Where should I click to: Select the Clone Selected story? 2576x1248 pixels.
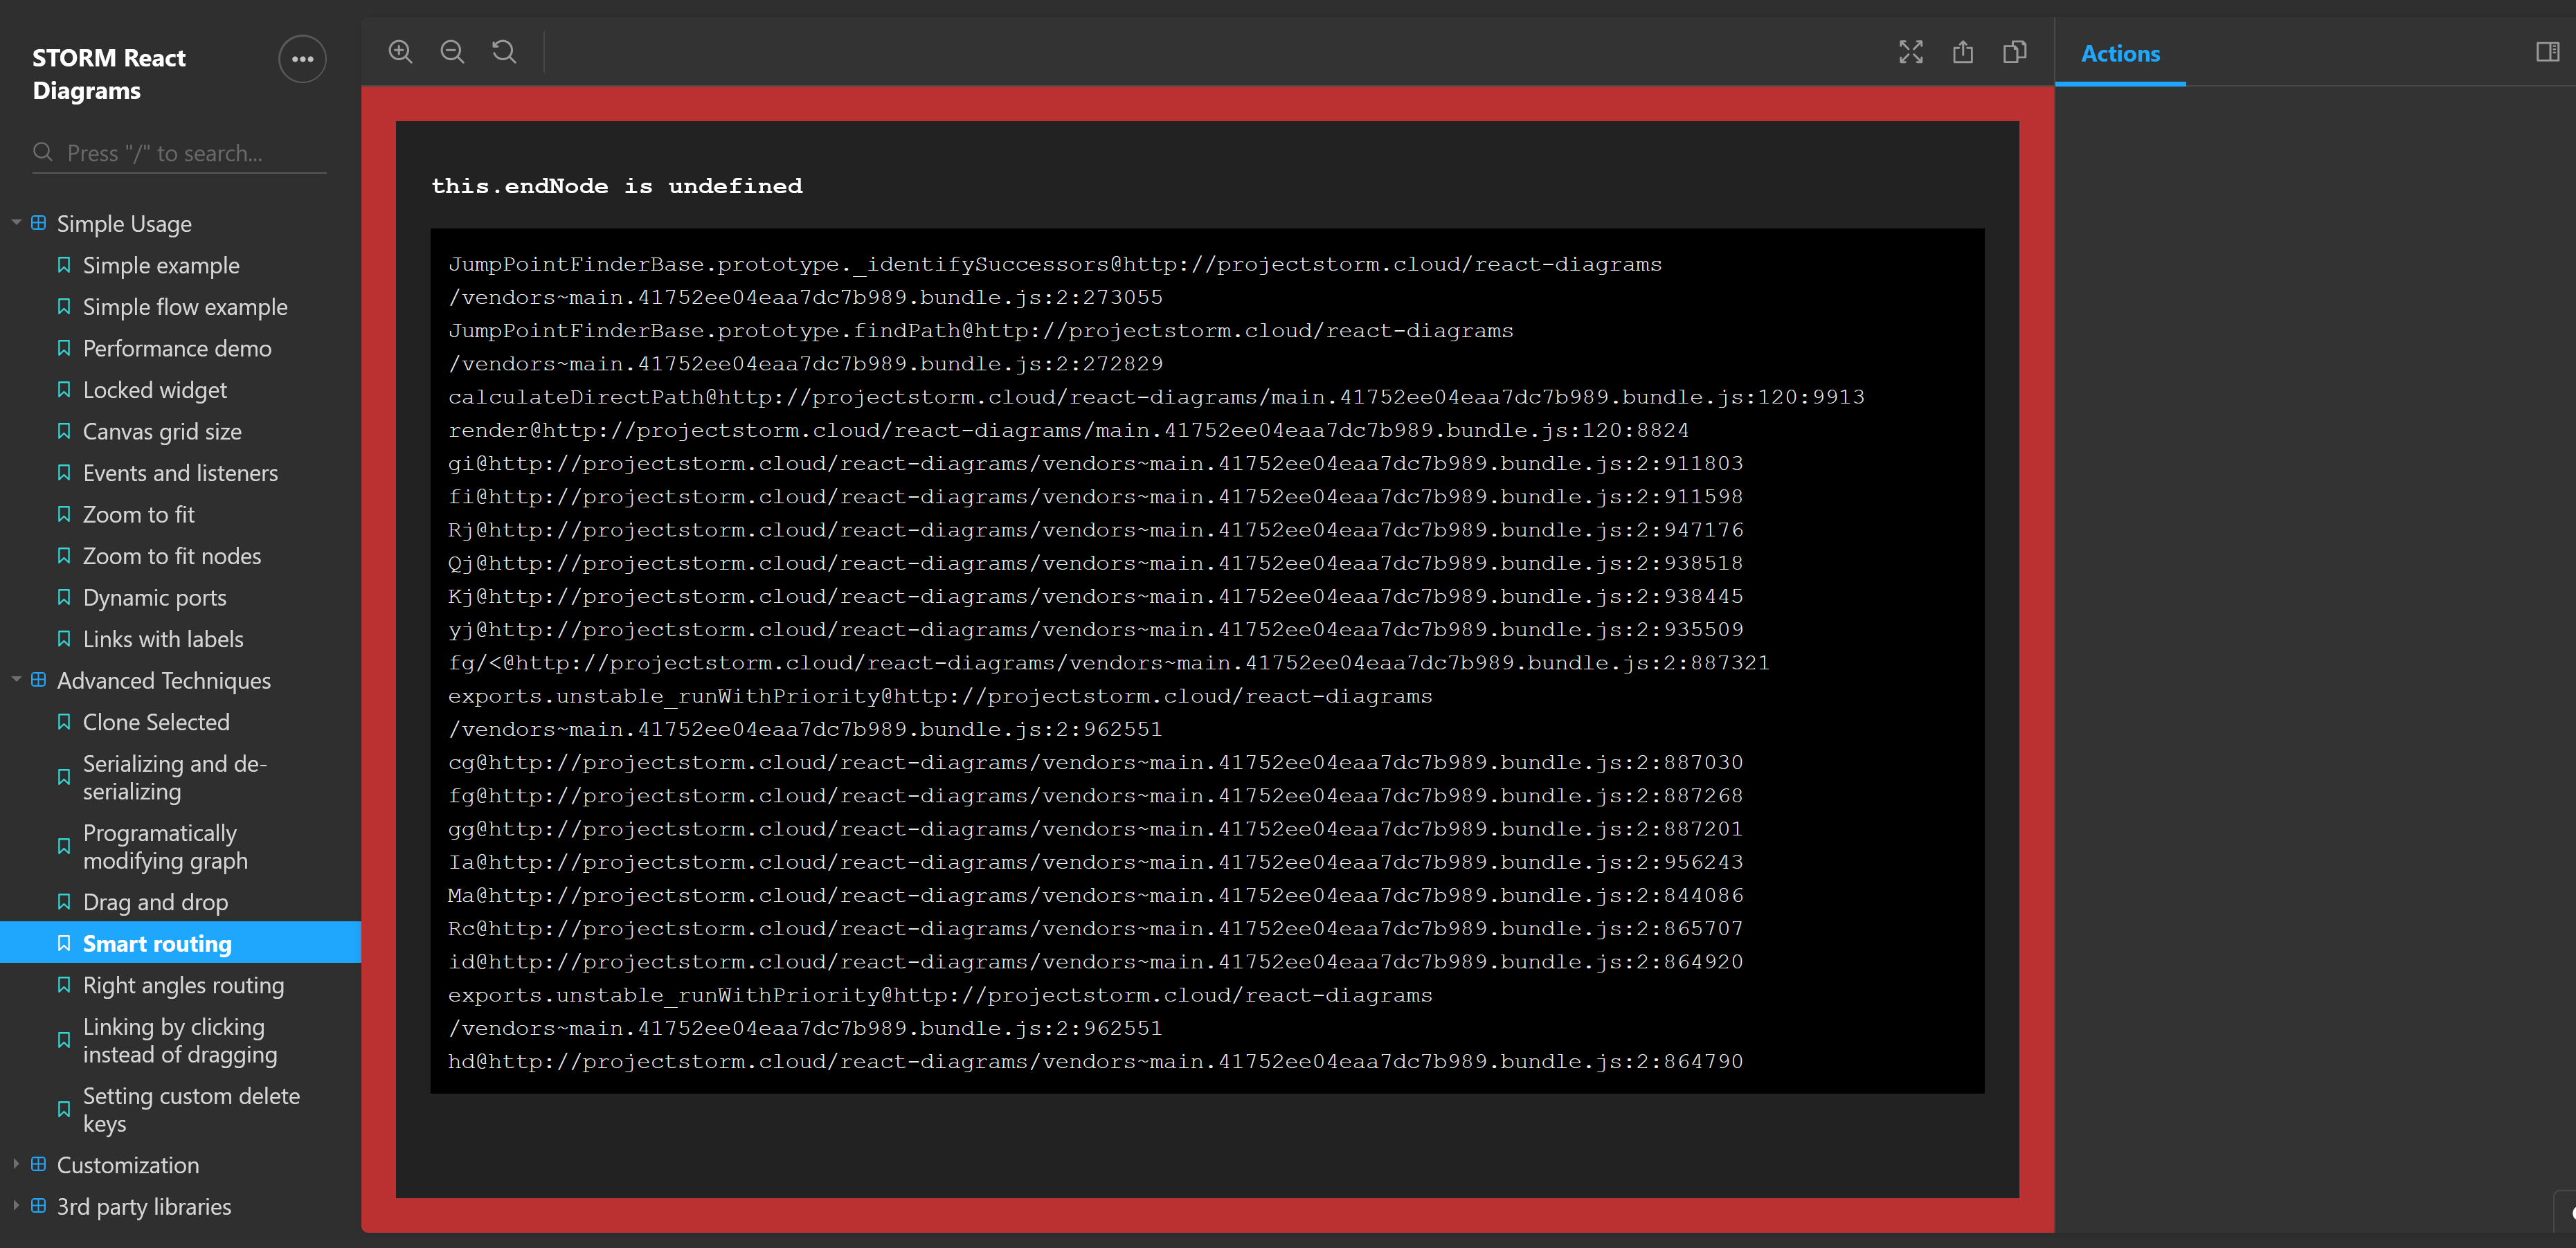tap(156, 721)
